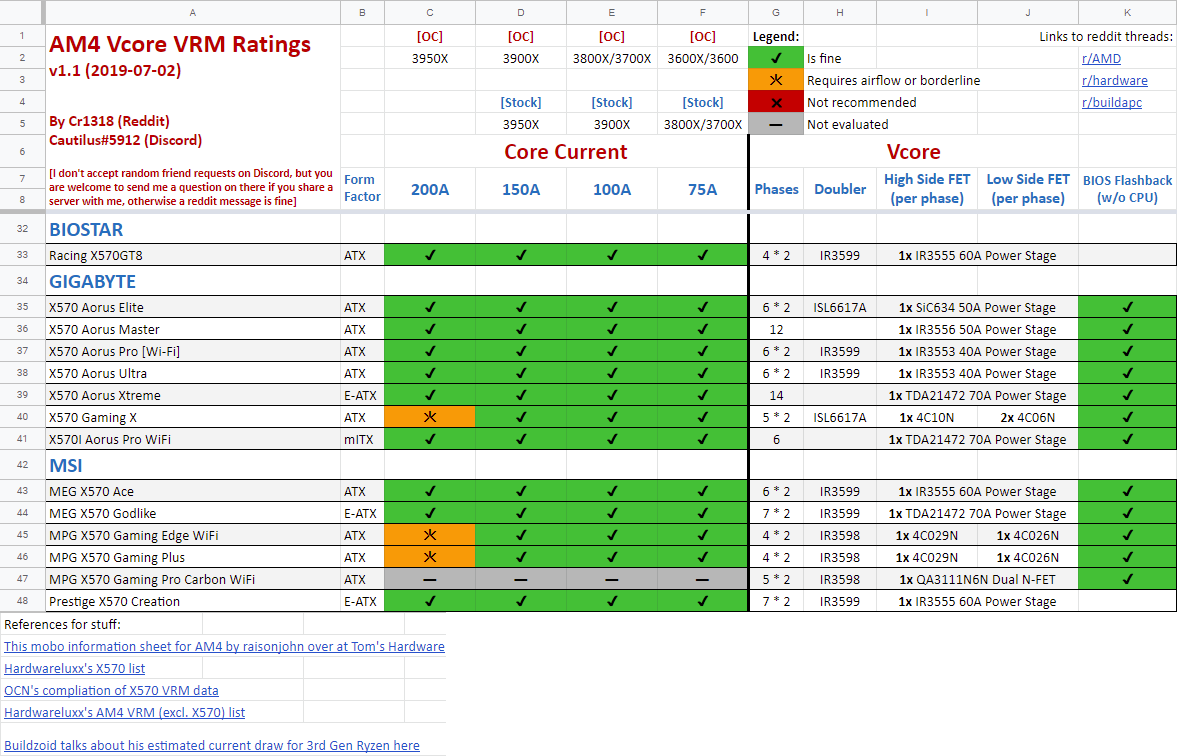1177x756 pixels.
Task: Click 75A checkmark for X570 Aorus Xtreme
Action: (703, 395)
